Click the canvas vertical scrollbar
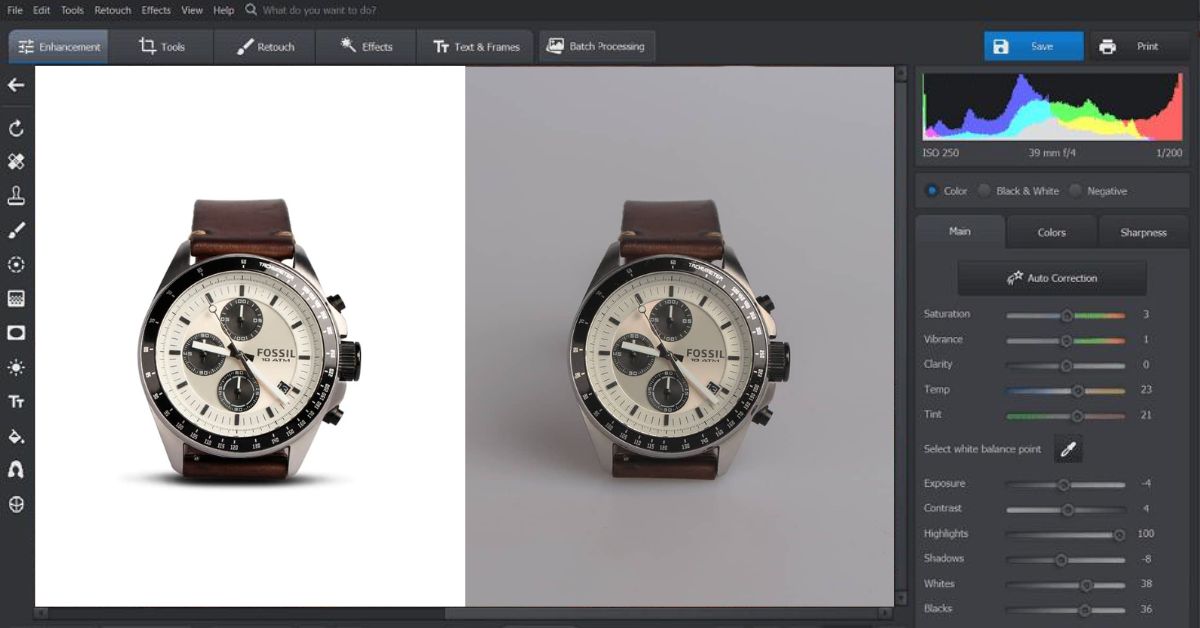Image resolution: width=1200 pixels, height=628 pixels. tap(901, 337)
